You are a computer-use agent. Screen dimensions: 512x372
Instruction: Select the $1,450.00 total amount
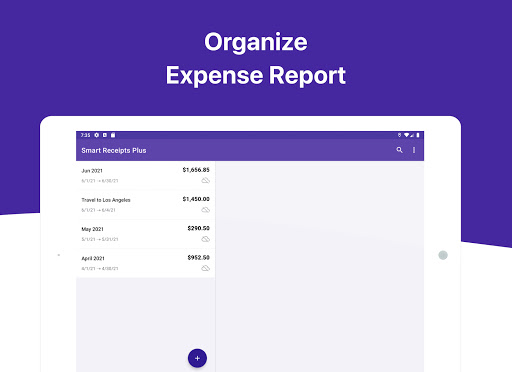(x=196, y=199)
